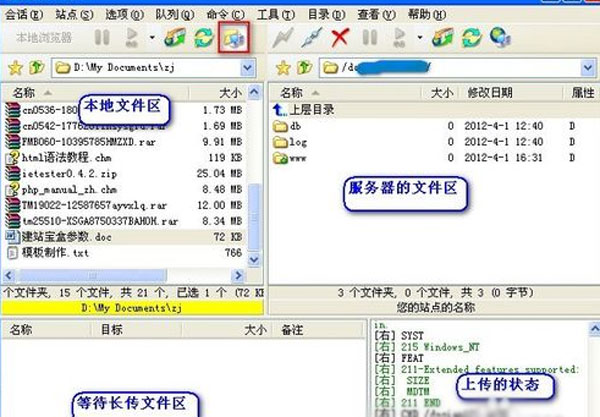Image resolution: width=600 pixels, height=417 pixels.
Task: Click the favorites star in the server pane
Action: [283, 69]
